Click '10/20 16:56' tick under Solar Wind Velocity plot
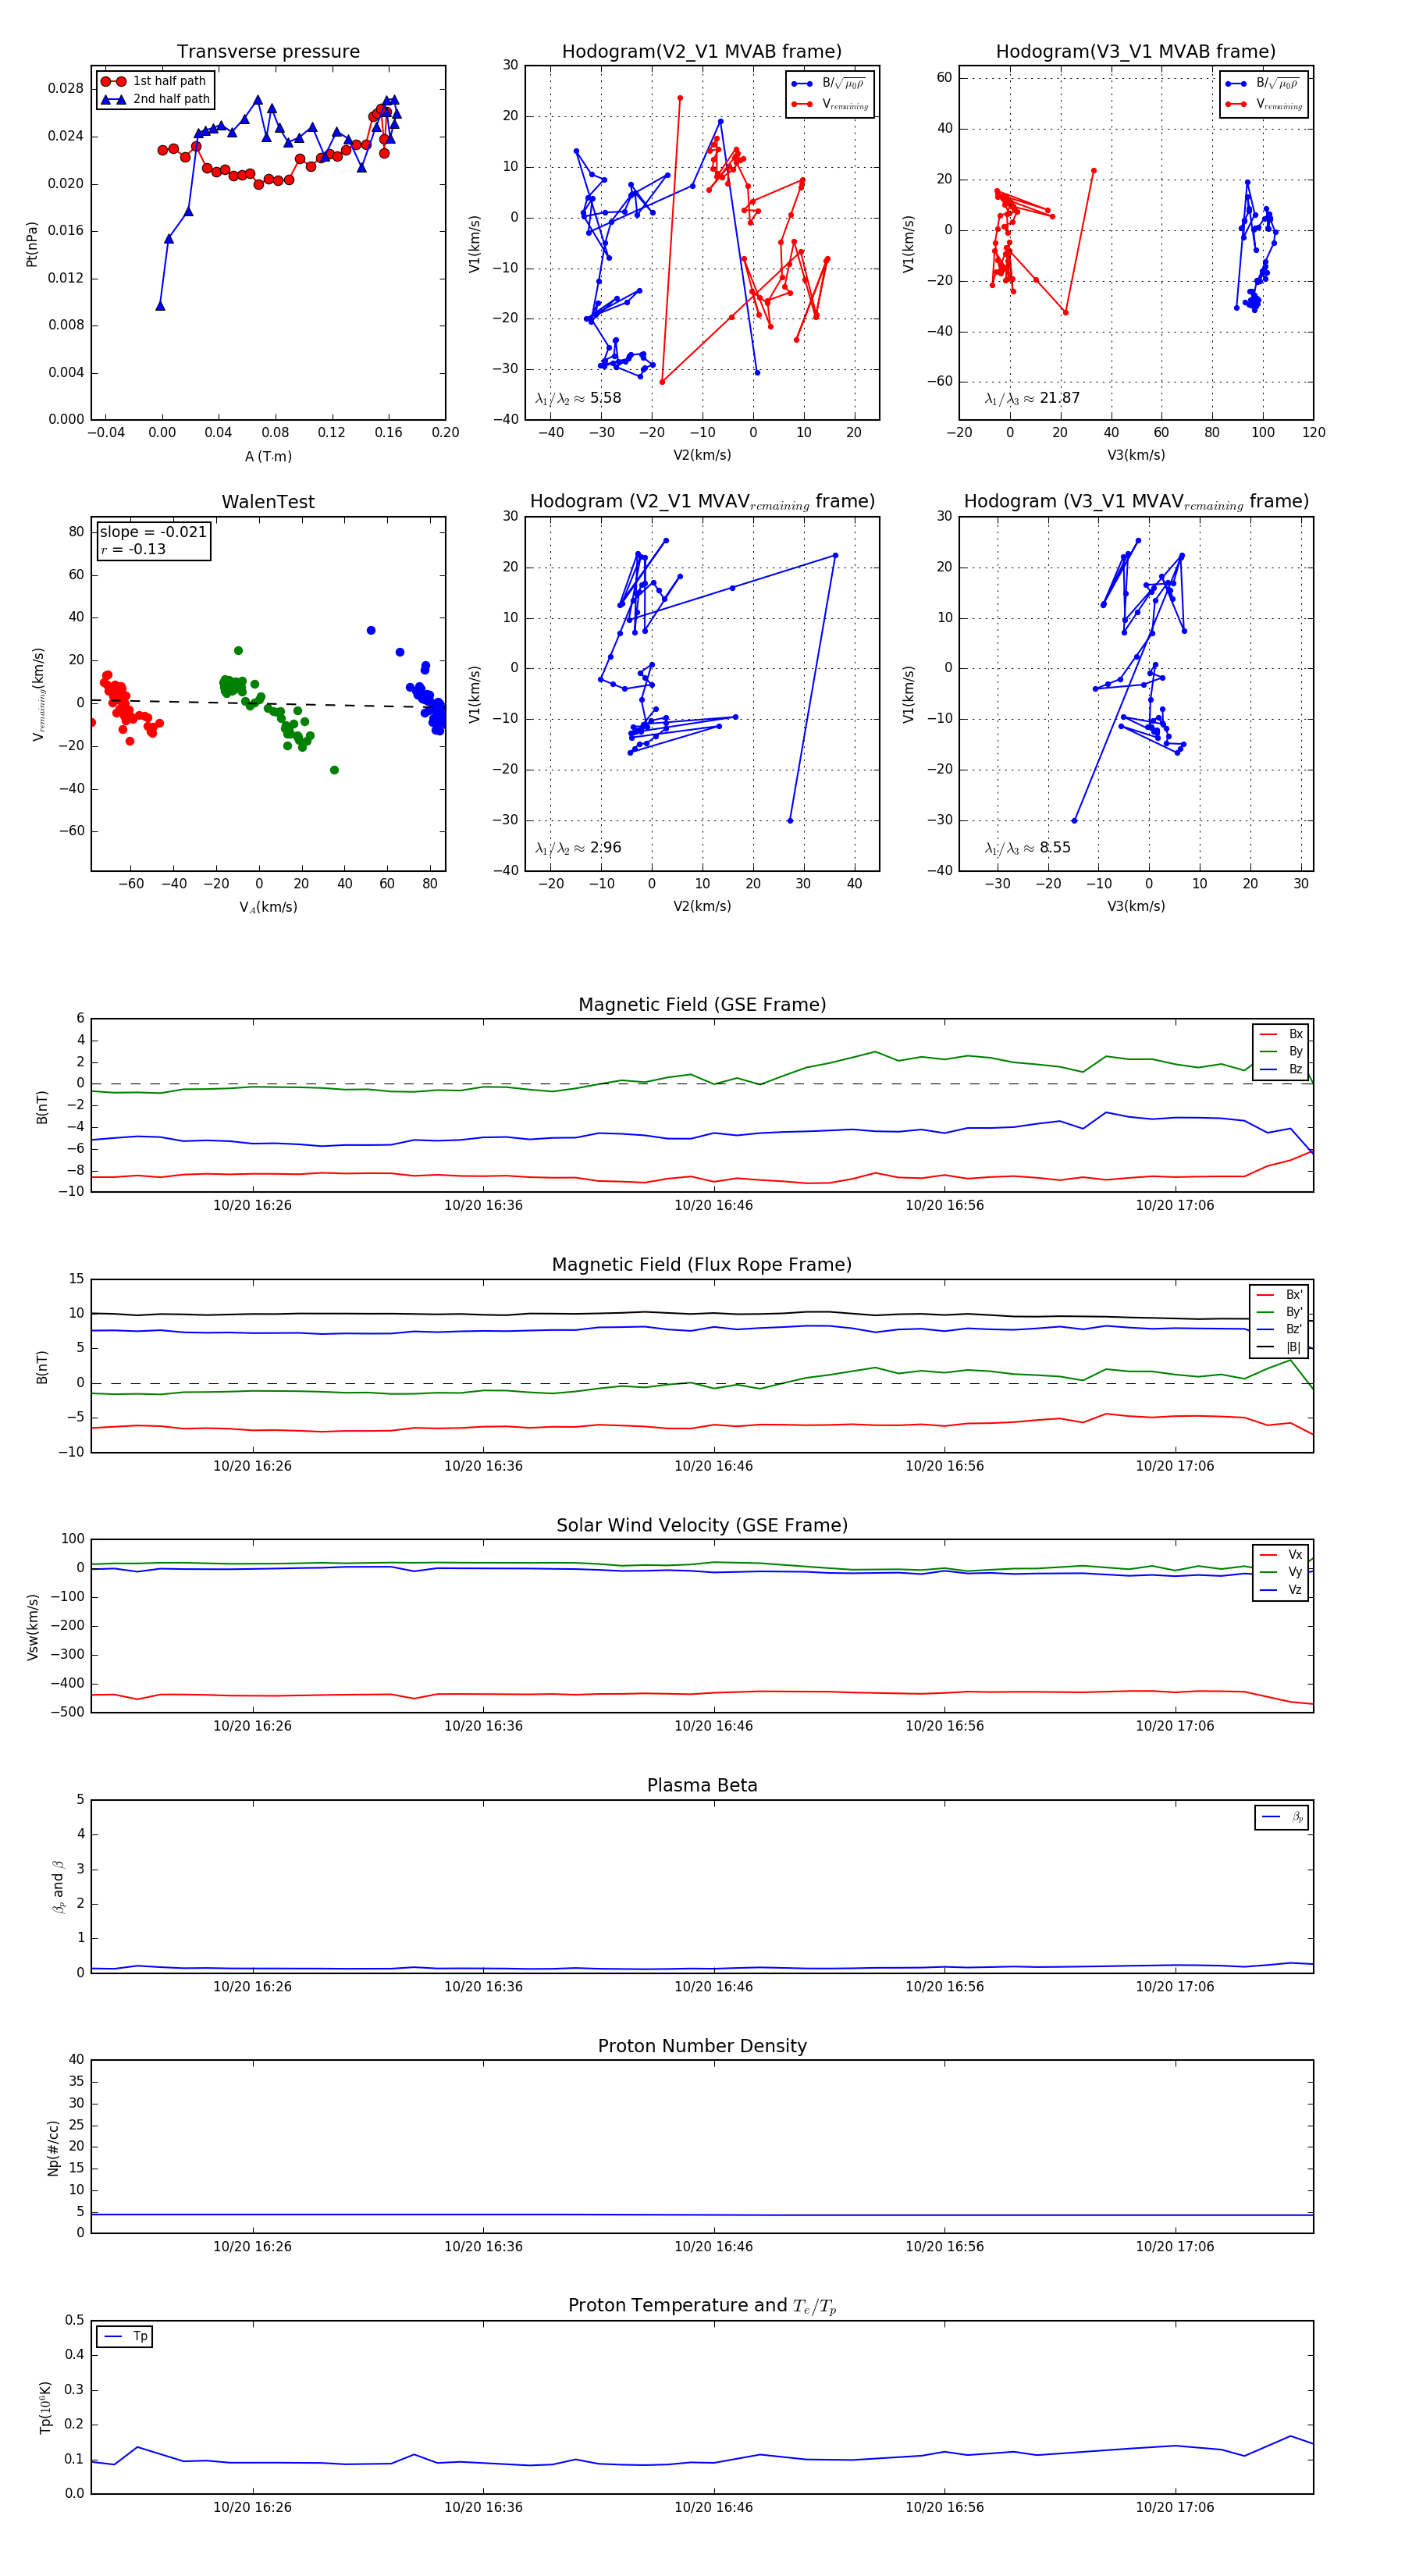 tap(944, 1726)
